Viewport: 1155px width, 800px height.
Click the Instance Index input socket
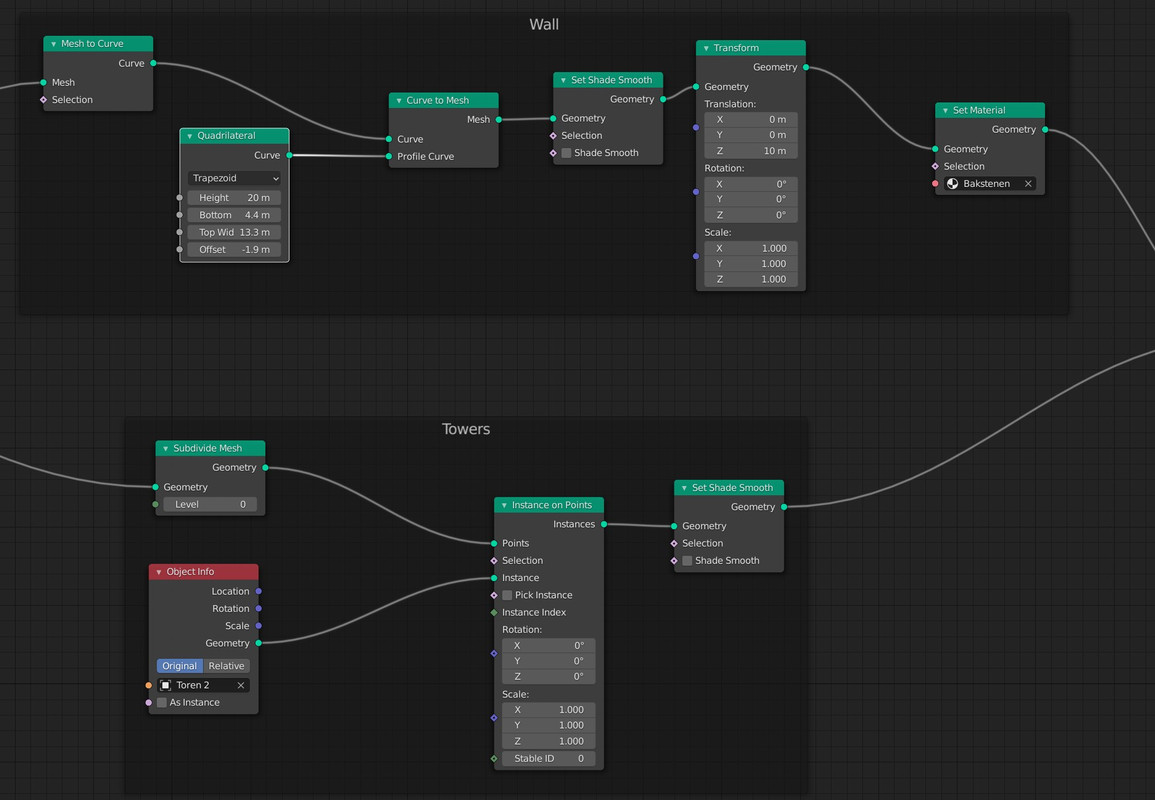(494, 612)
